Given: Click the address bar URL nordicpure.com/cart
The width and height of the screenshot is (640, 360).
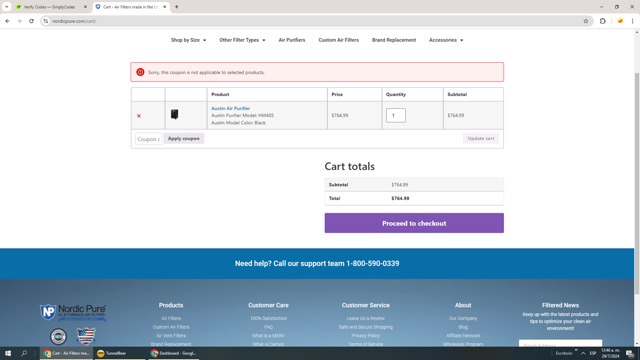Looking at the screenshot, I should (74, 21).
